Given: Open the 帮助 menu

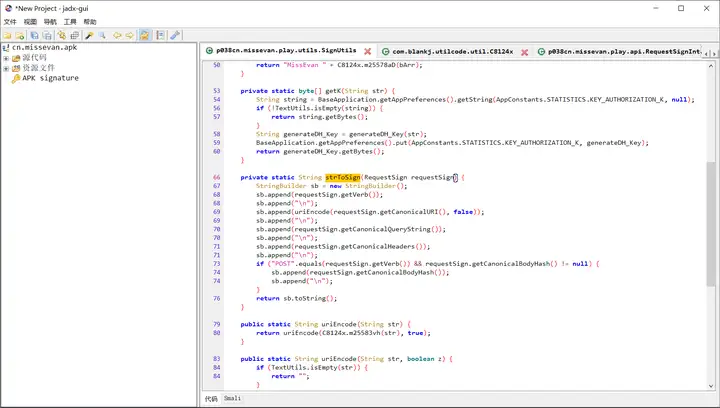Looking at the screenshot, I should coord(90,22).
